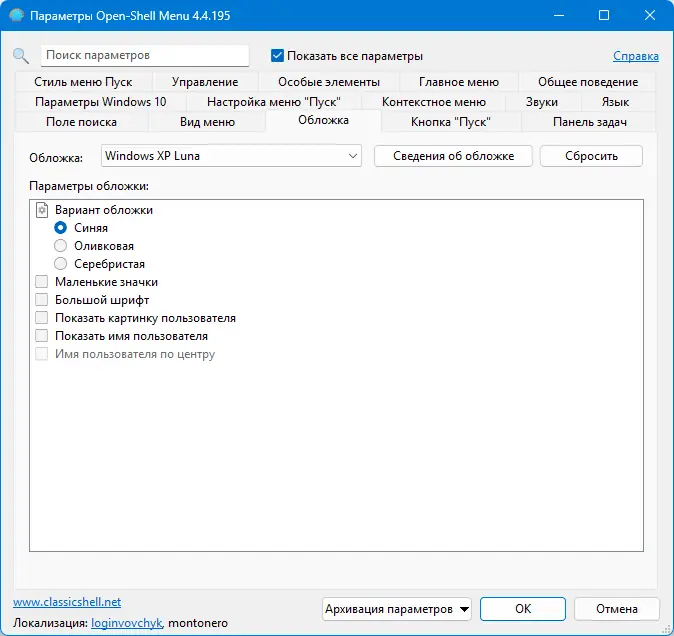Open Архивация параметров dropdown button

(397, 609)
